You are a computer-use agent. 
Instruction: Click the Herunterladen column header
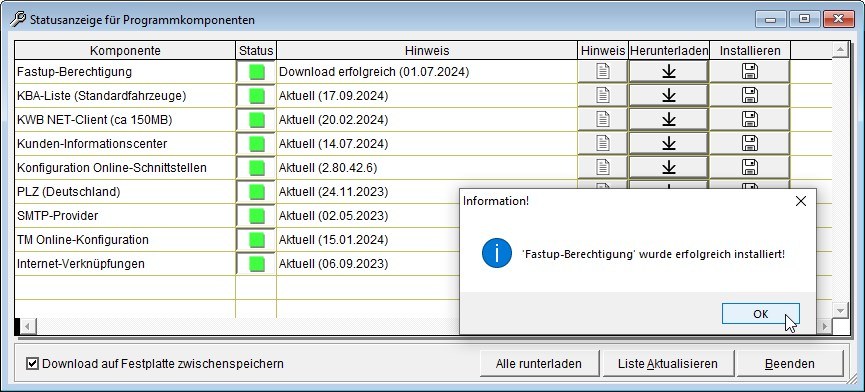(x=669, y=51)
